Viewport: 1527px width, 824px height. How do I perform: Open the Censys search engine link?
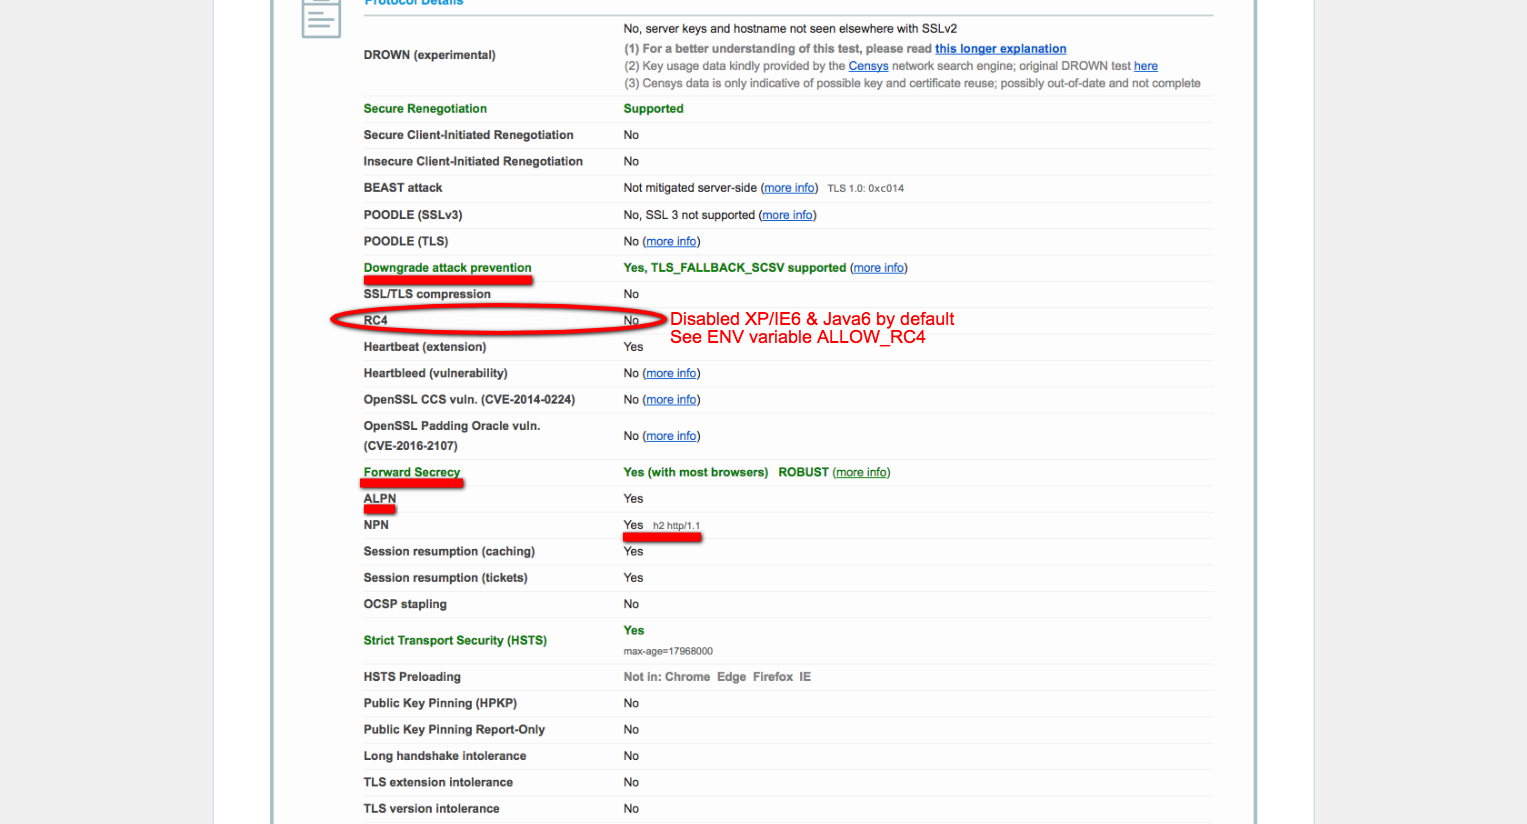868,66
